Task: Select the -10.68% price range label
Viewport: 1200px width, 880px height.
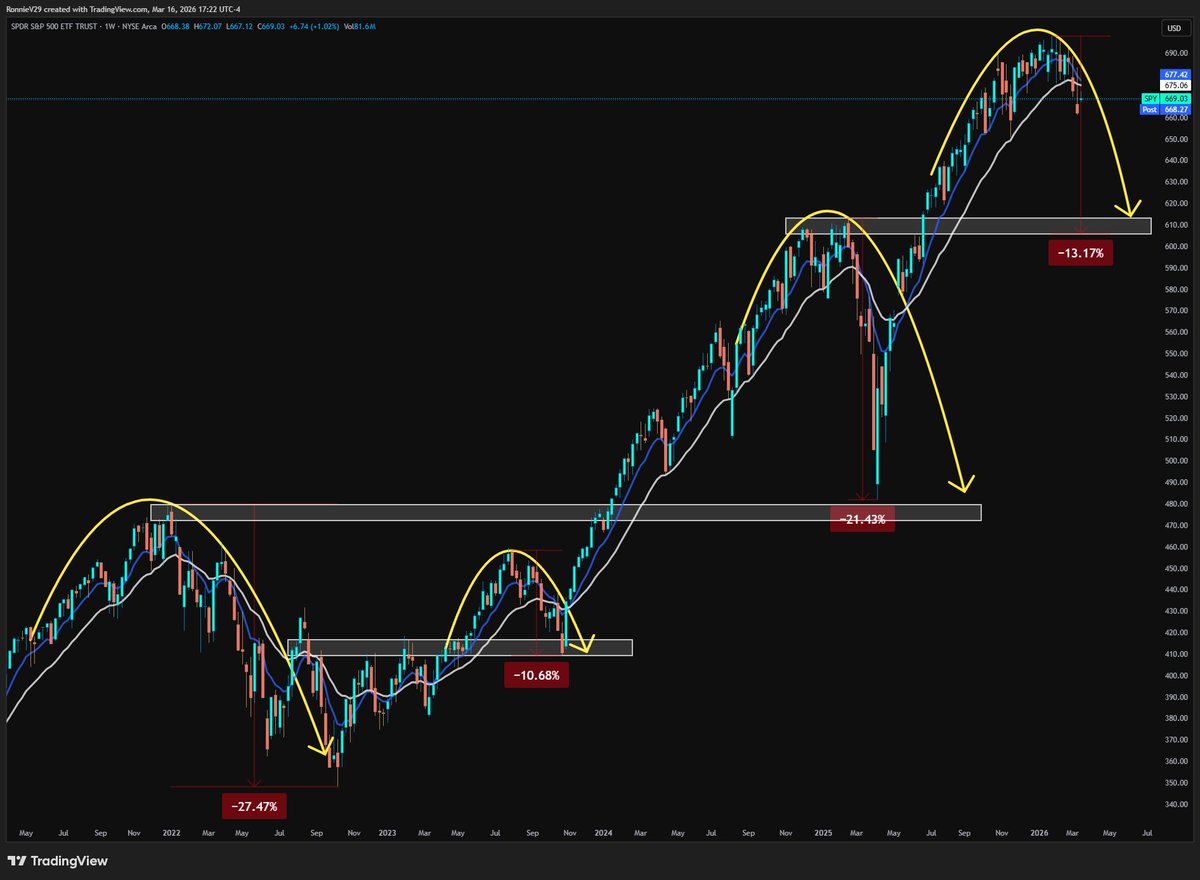Action: click(x=536, y=676)
